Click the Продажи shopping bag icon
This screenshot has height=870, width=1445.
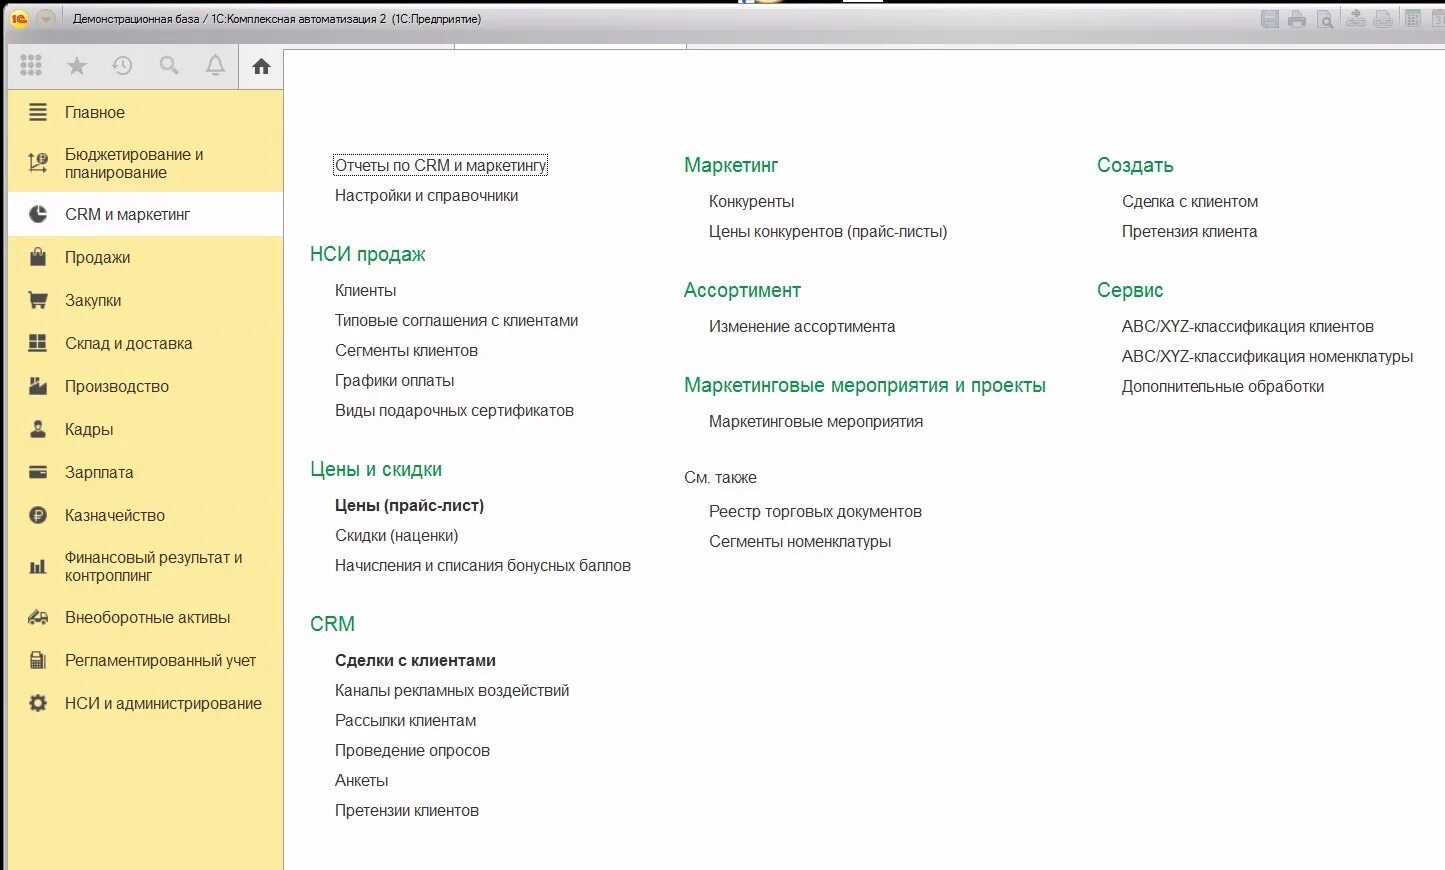pos(38,257)
